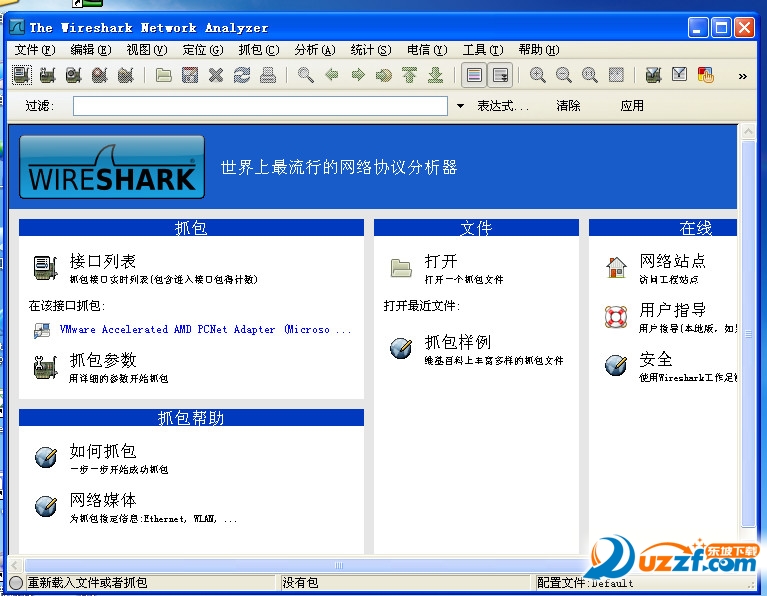Restart the running capture toolbar icon
Image resolution: width=767 pixels, height=596 pixels.
pos(125,75)
